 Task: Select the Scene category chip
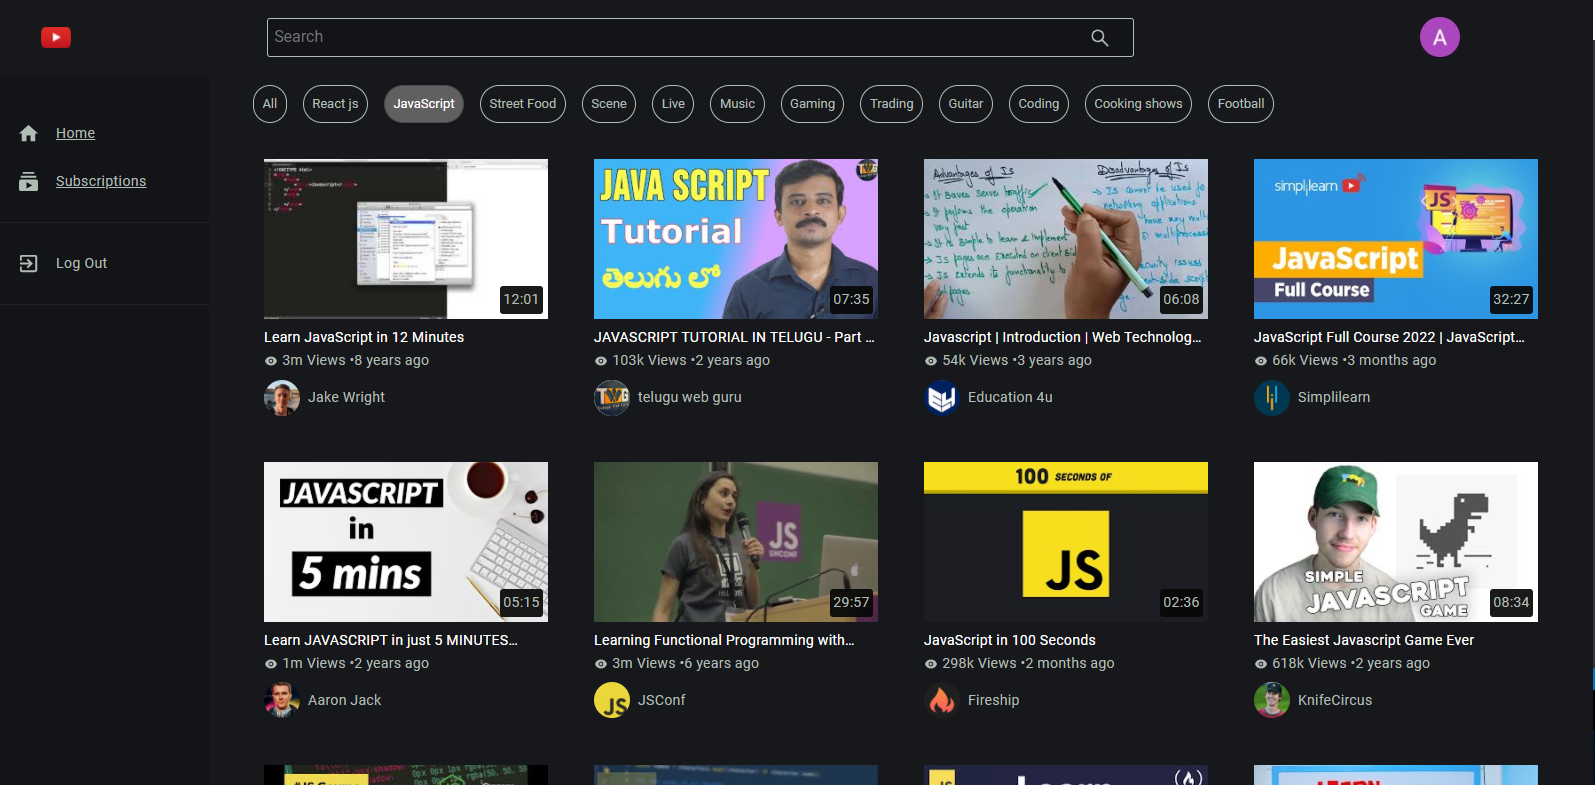coord(609,104)
